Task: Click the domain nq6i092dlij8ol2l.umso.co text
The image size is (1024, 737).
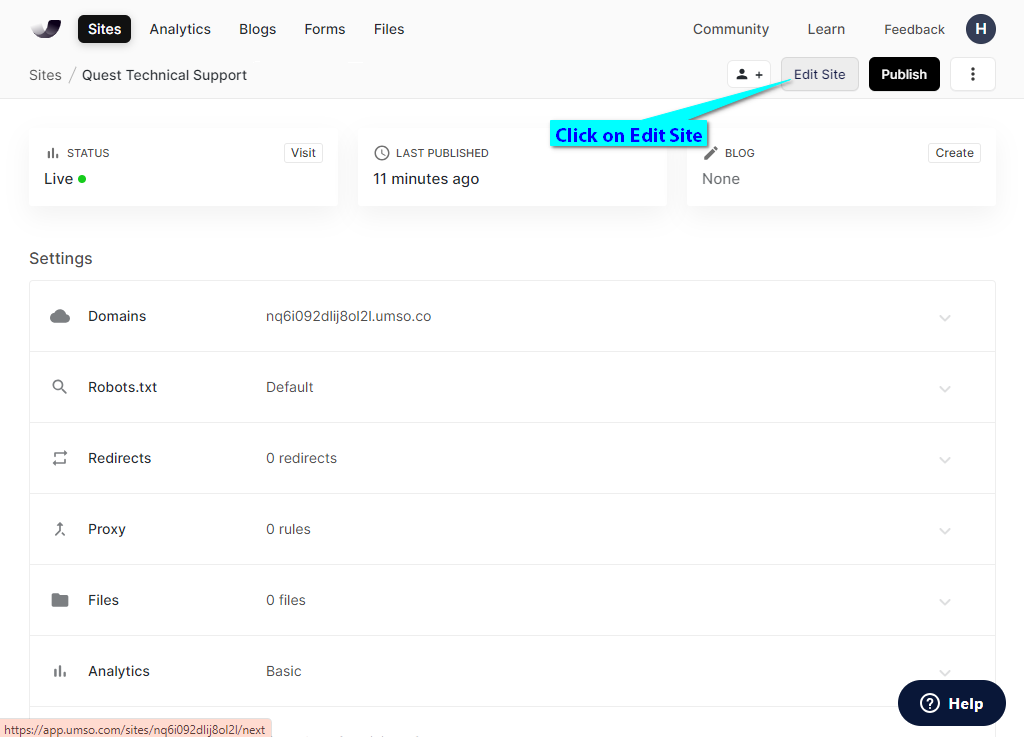Action: (349, 316)
